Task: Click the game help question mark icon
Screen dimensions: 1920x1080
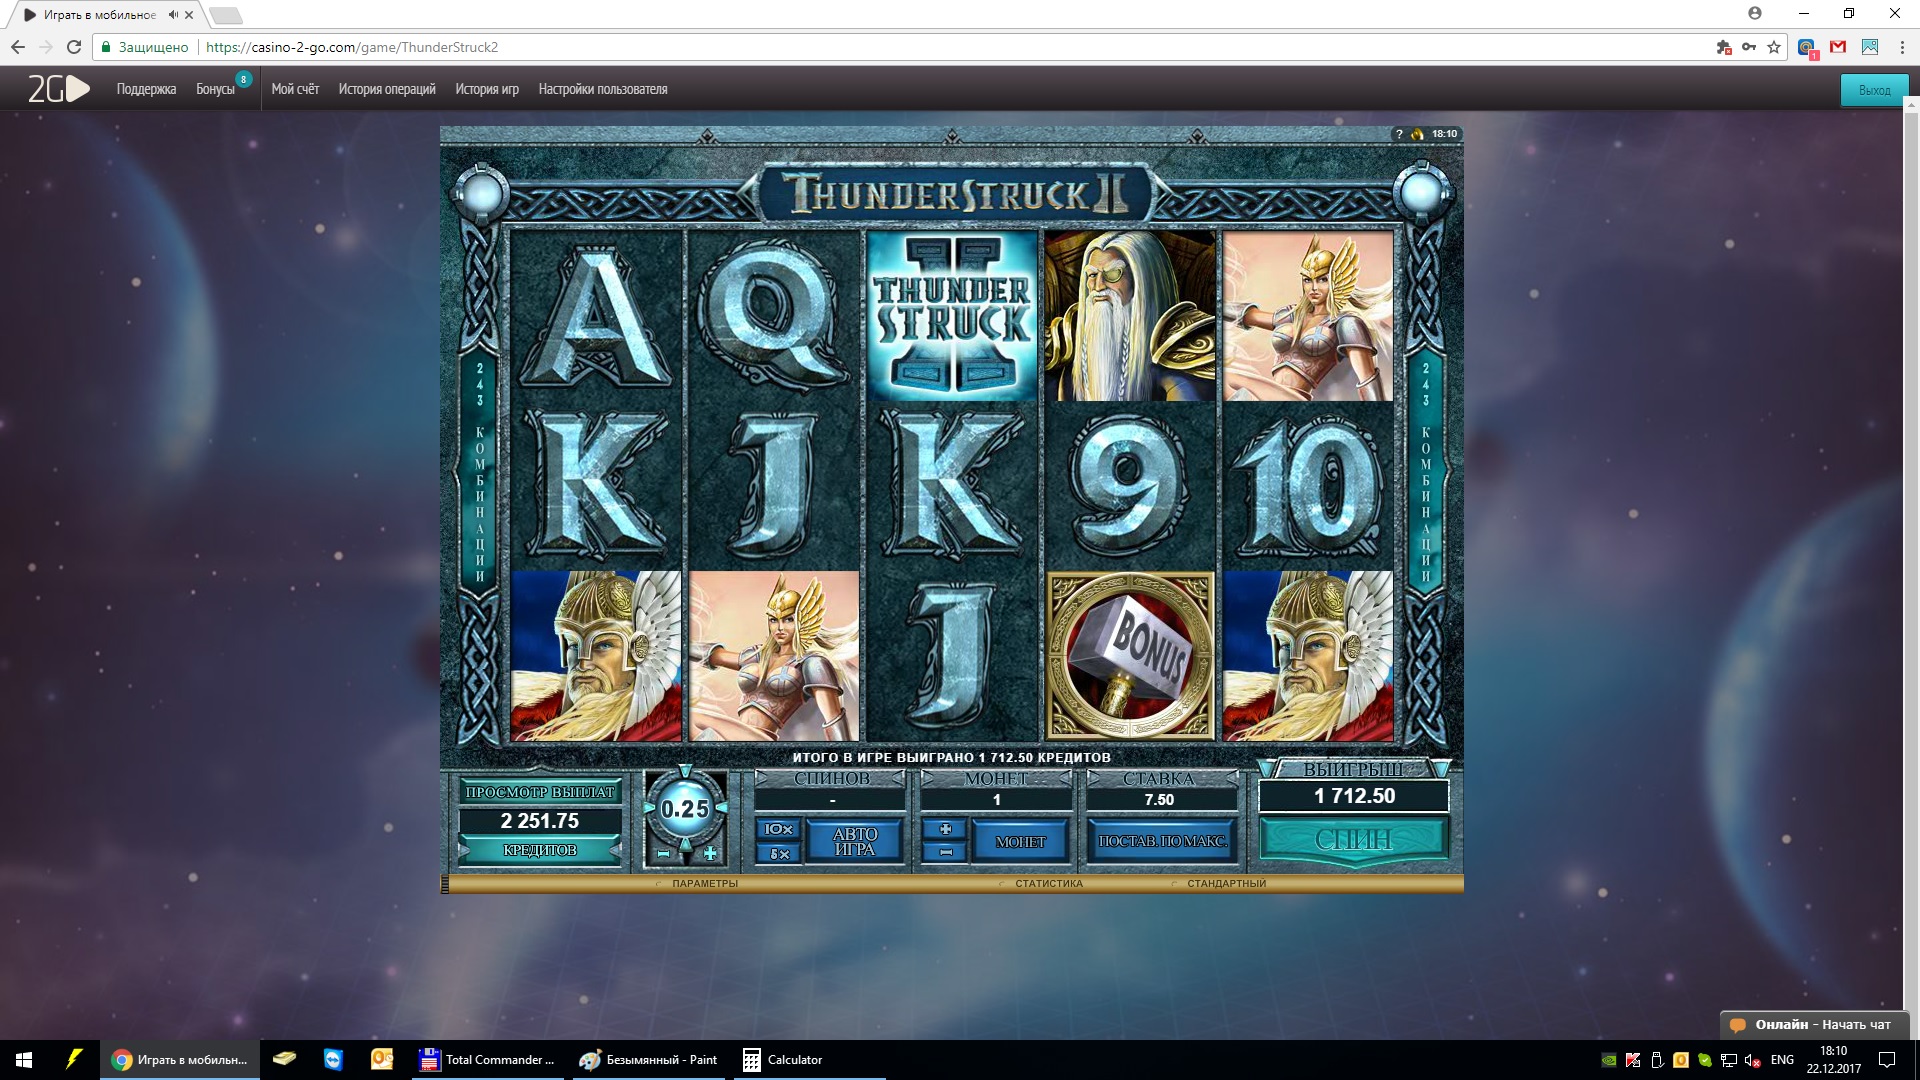Action: 1399,134
